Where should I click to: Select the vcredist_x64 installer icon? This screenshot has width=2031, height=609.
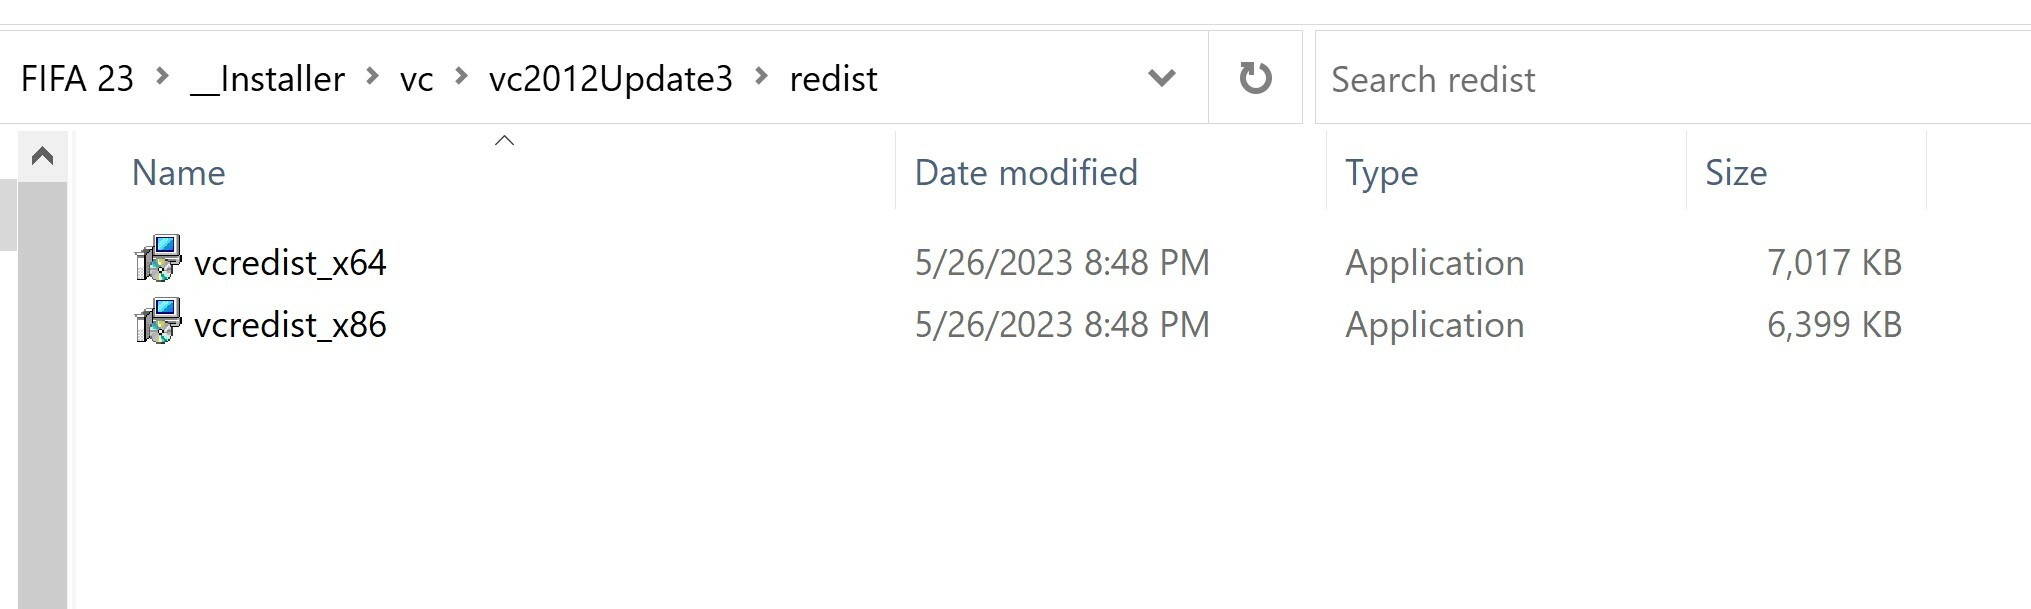tap(158, 259)
